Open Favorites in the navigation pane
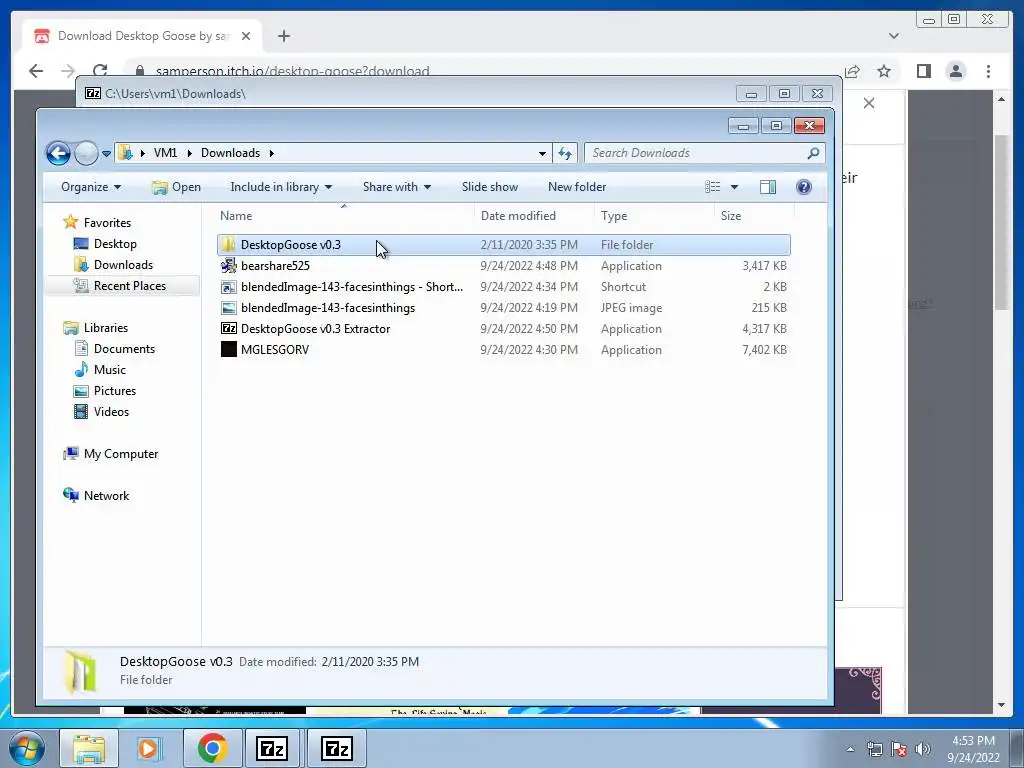This screenshot has height=768, width=1024. tap(107, 223)
